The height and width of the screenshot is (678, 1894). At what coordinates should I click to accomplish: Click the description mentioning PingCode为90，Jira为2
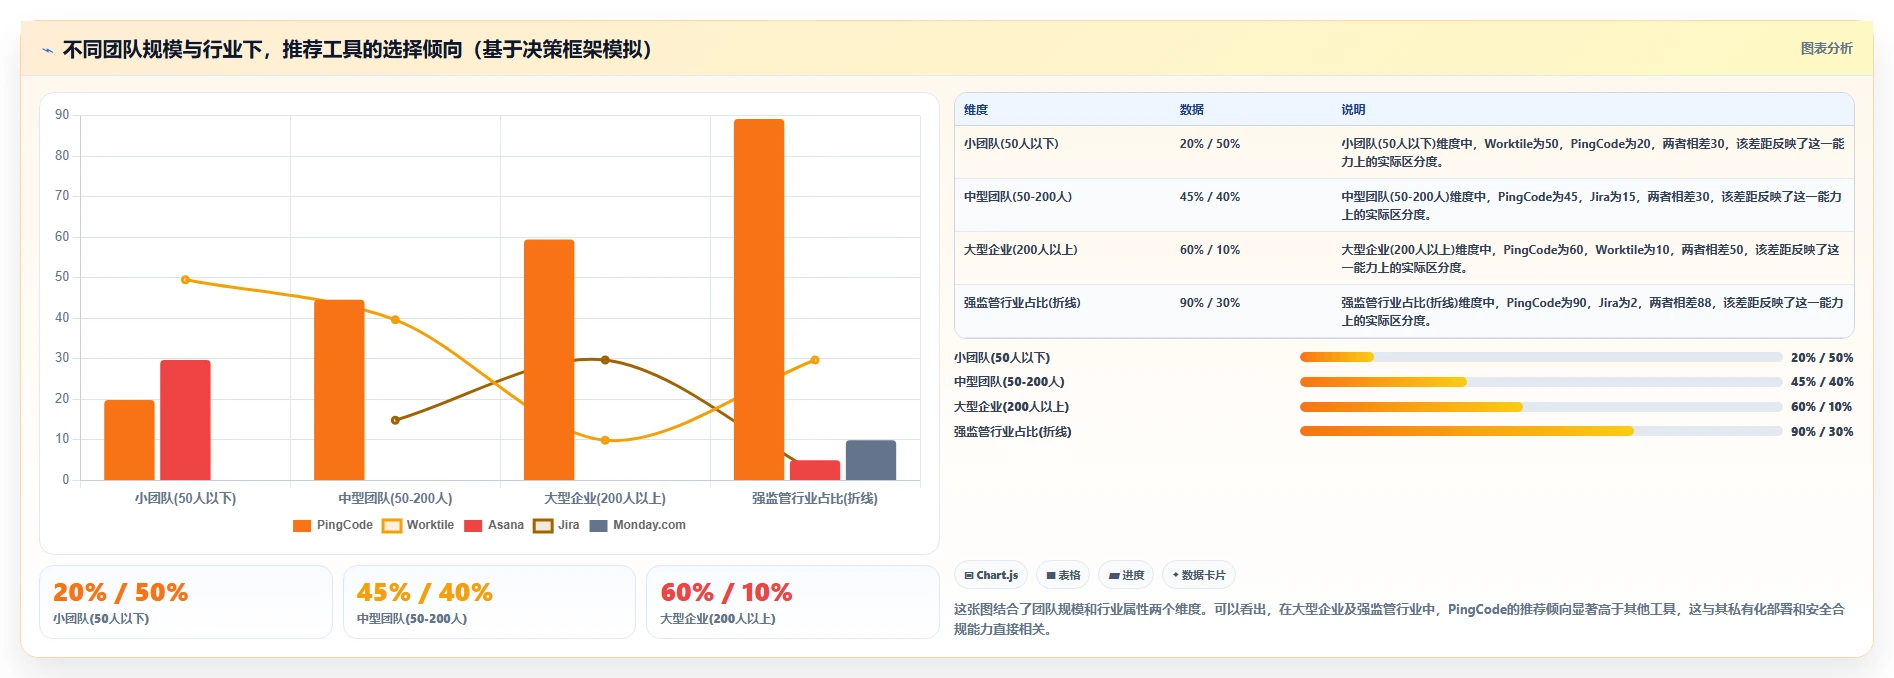(x=1592, y=312)
